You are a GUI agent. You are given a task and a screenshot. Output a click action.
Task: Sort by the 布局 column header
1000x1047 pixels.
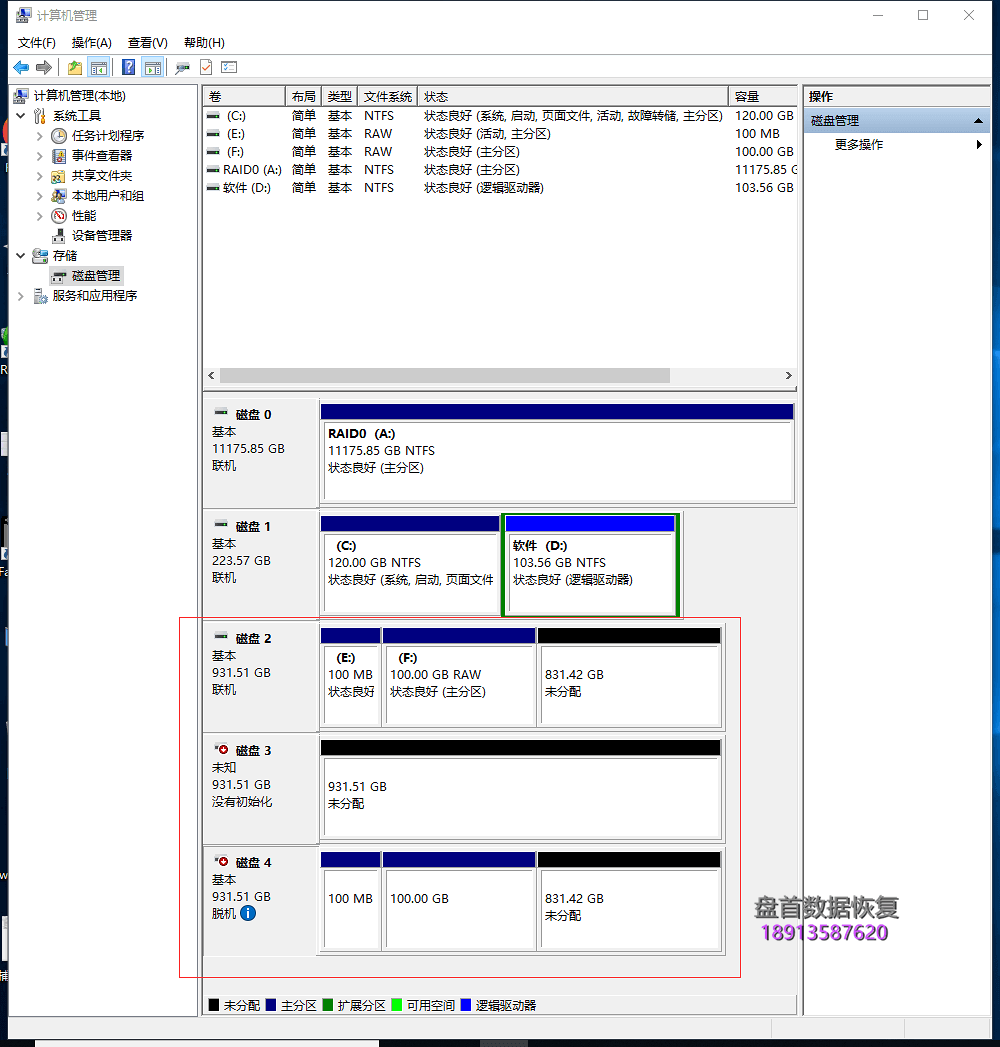(x=304, y=97)
